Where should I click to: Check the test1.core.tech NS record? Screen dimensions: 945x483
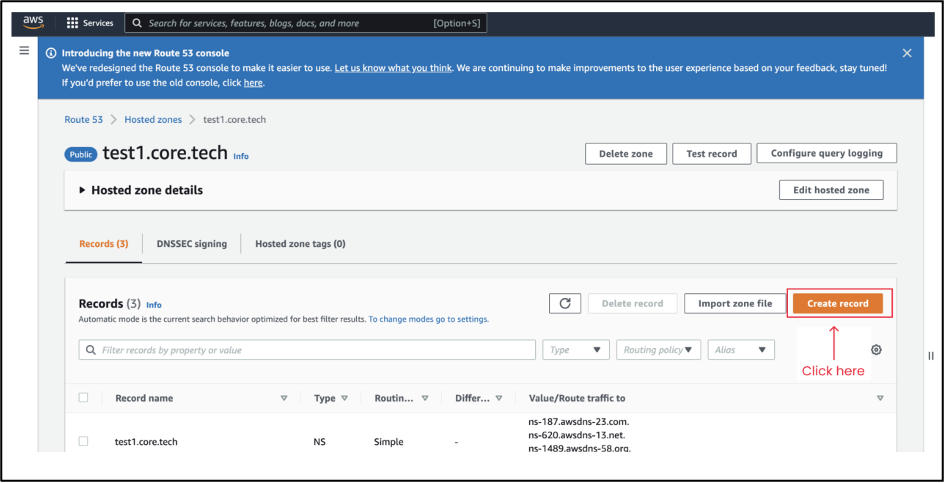83,441
